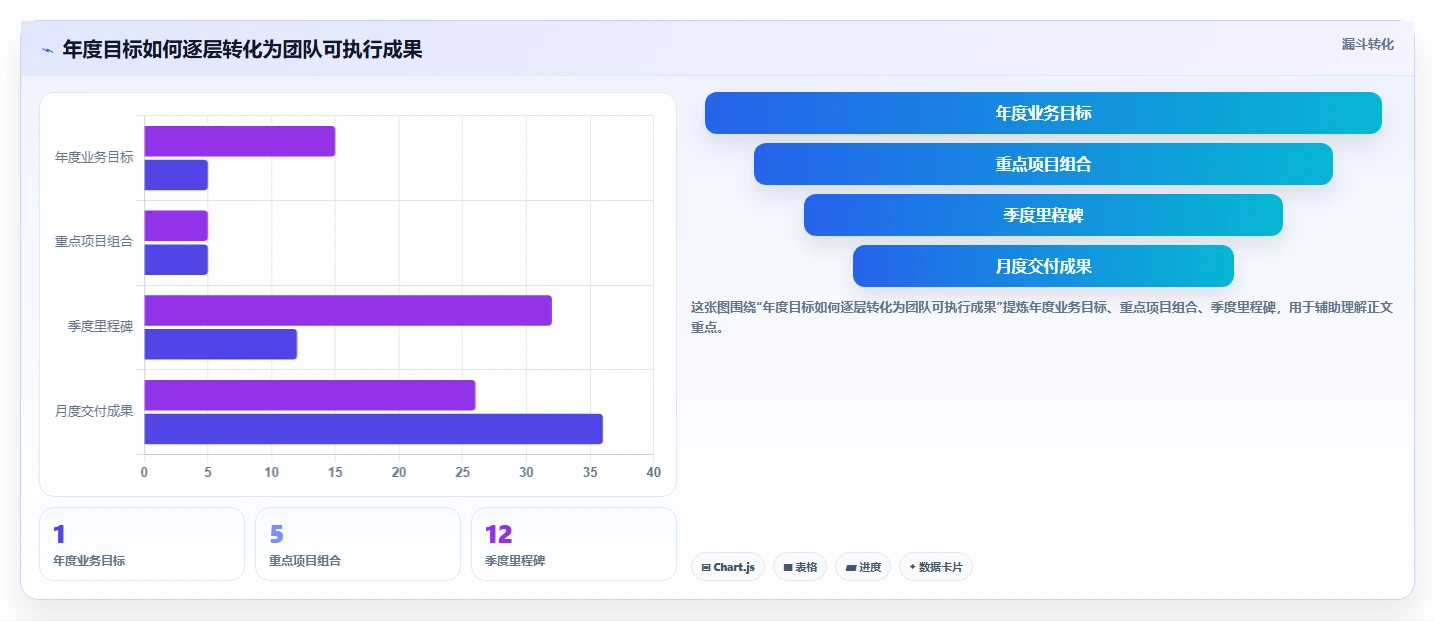Viewport: 1435px width, 621px height.
Task: Open the stat card showing 5 重点项目组合
Action: (x=358, y=544)
